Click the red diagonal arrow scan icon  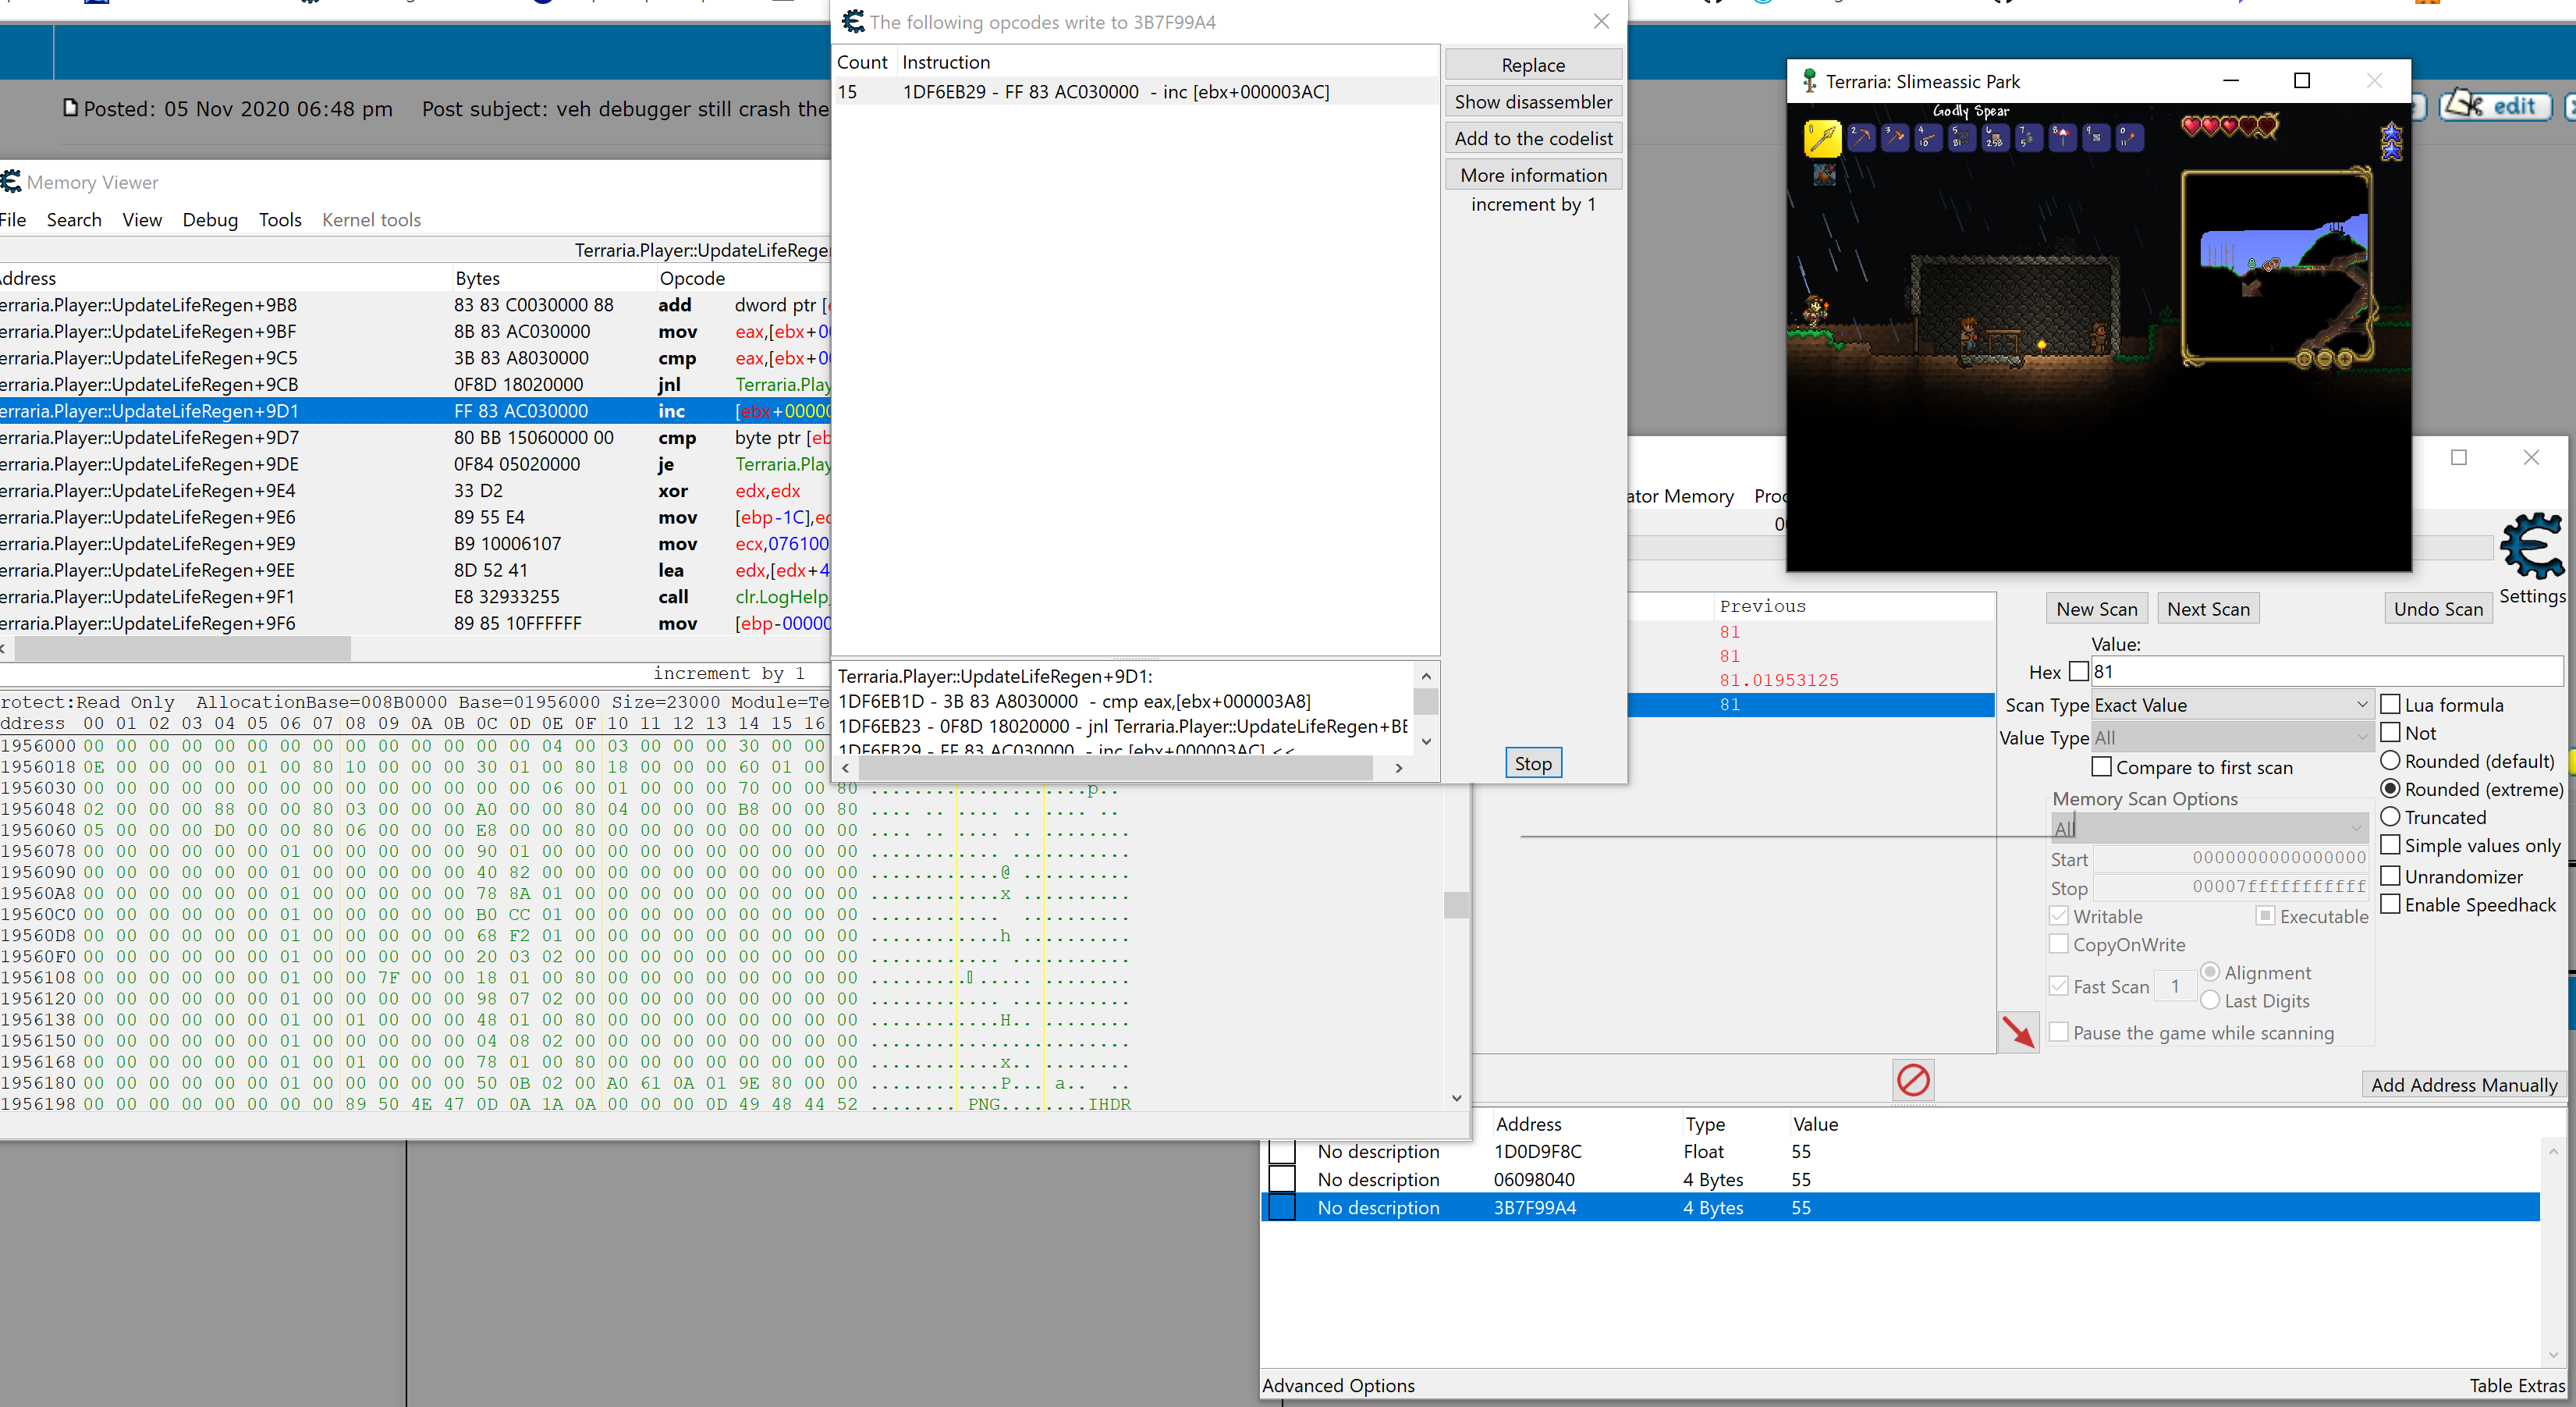point(2020,1032)
